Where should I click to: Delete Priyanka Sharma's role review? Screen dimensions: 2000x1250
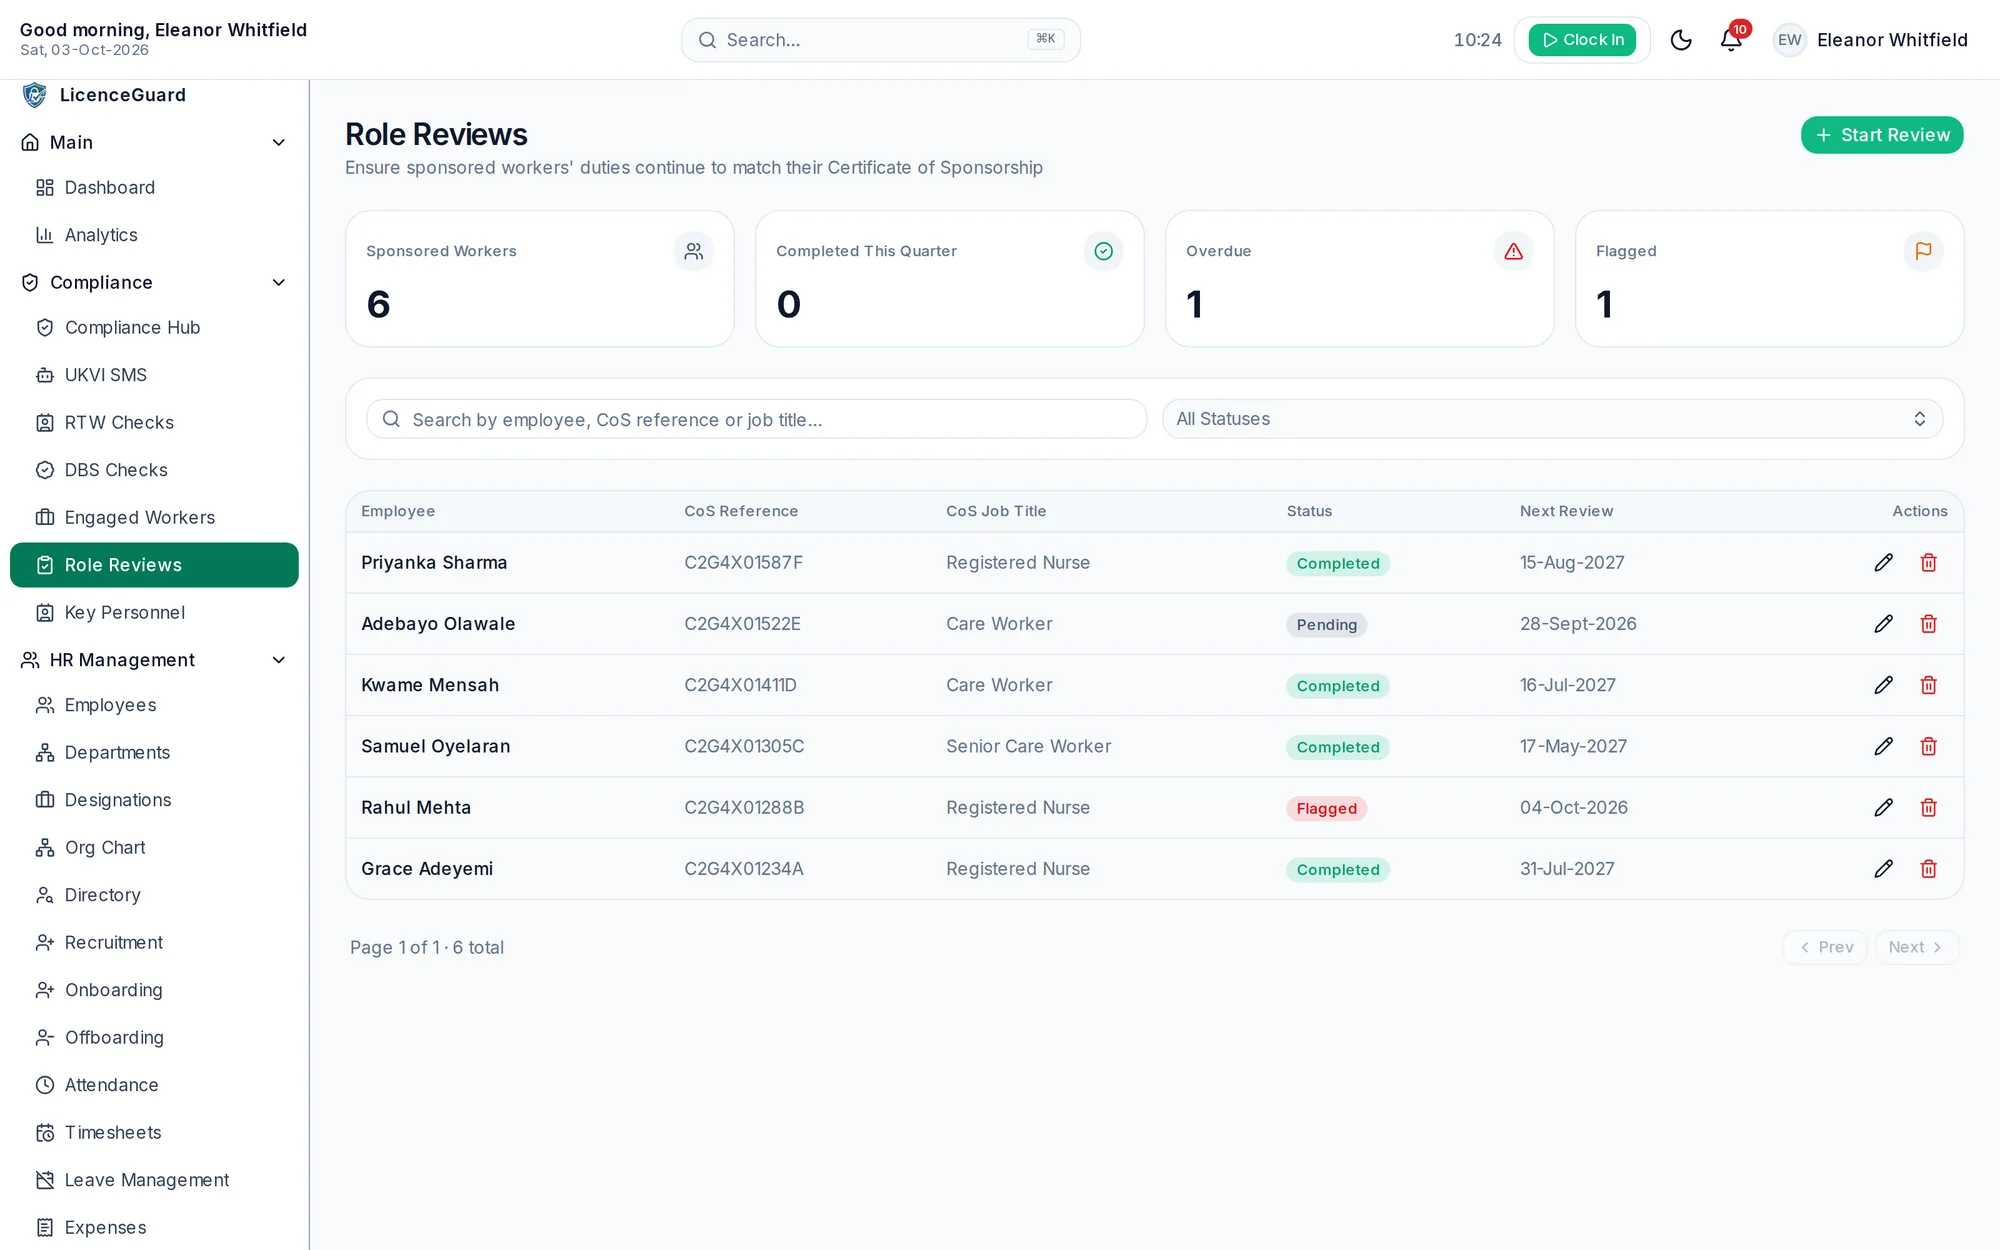point(1929,563)
